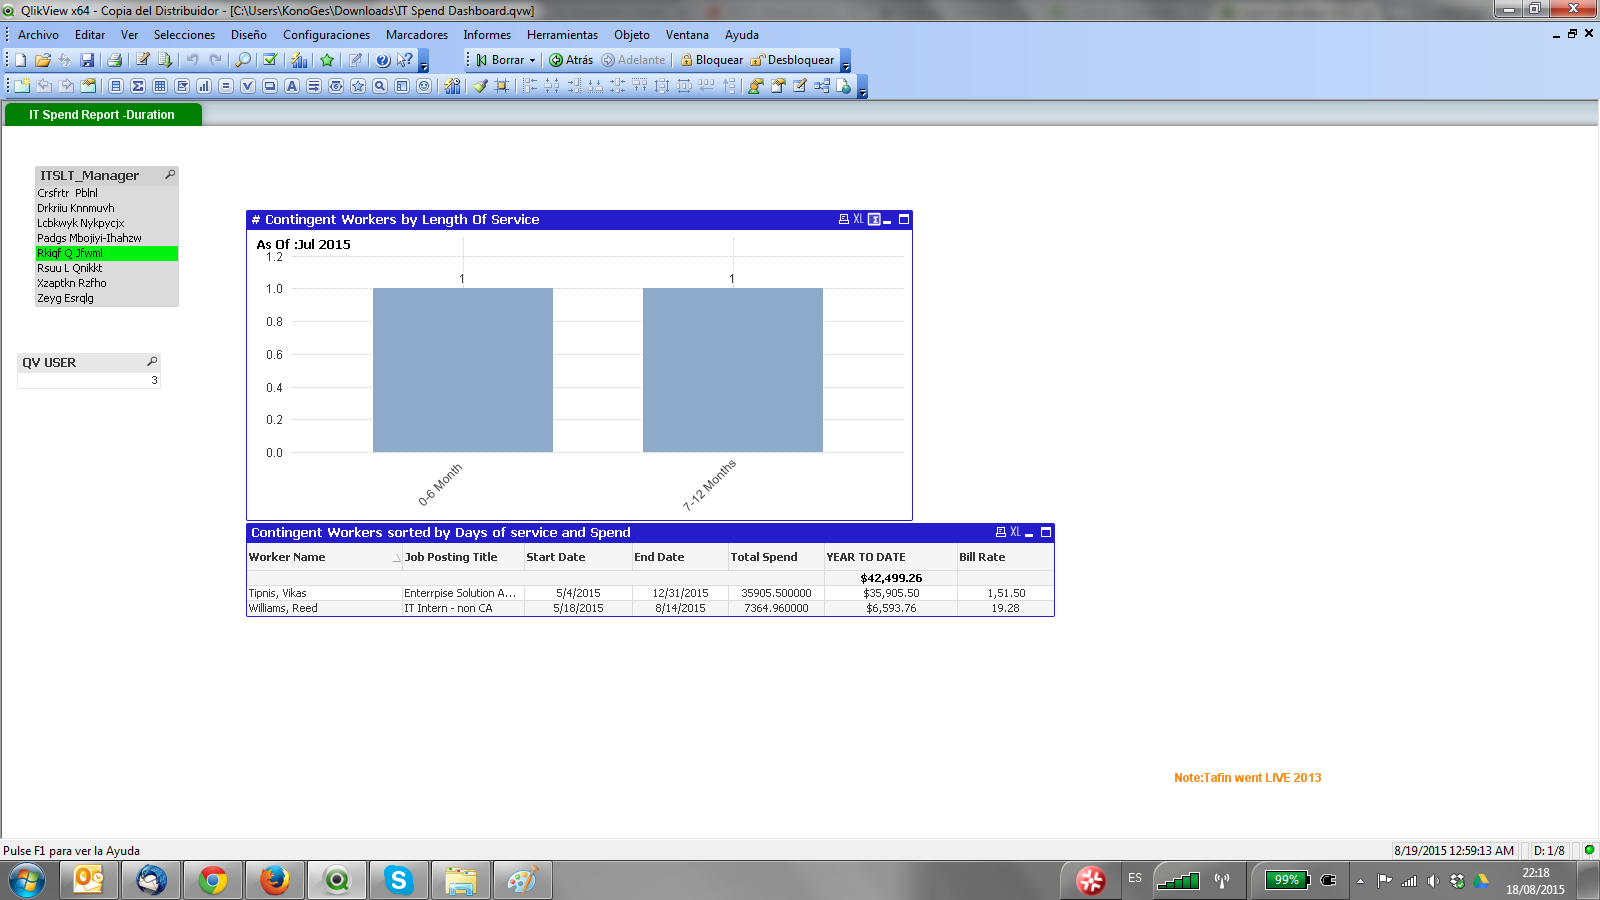The image size is (1600, 900).
Task: Open search in ITSLT_Manager list box
Action: 170,175
